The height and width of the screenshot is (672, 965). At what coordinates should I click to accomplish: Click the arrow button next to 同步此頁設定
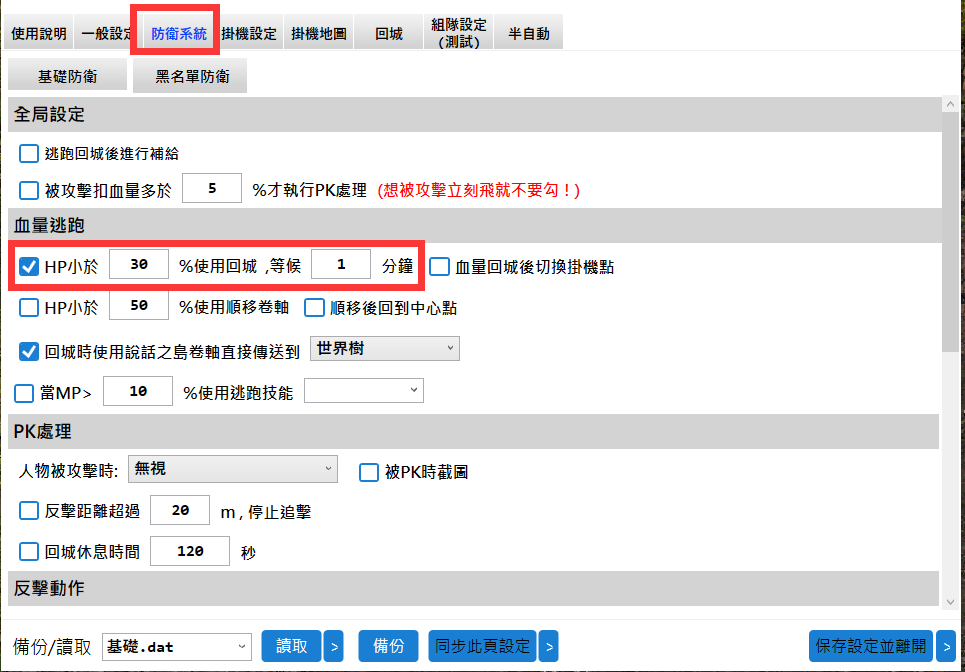[x=548, y=646]
